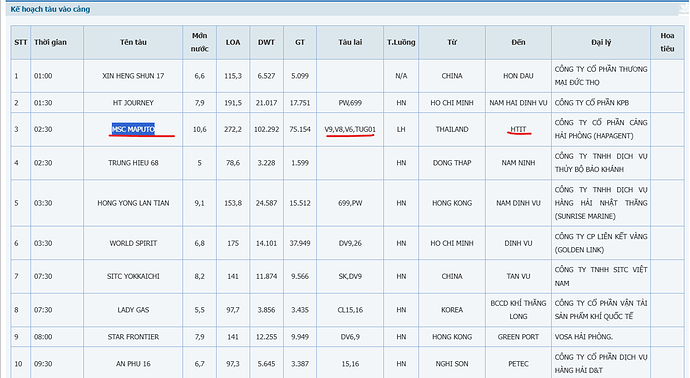This screenshot has width=690, height=378.
Task: Click origin KOREA
Action: (x=452, y=310)
